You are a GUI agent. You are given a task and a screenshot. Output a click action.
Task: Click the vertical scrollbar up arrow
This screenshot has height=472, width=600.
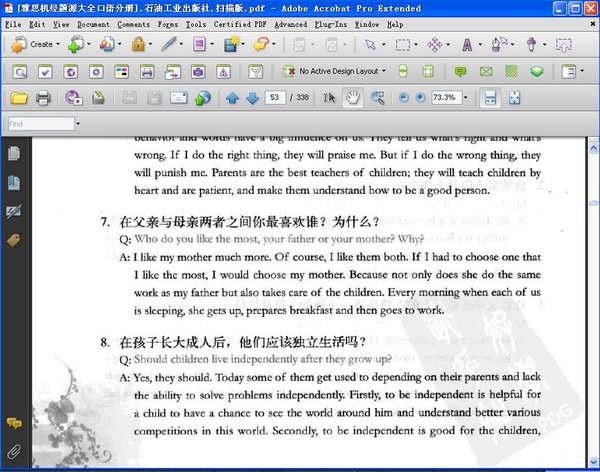point(593,148)
